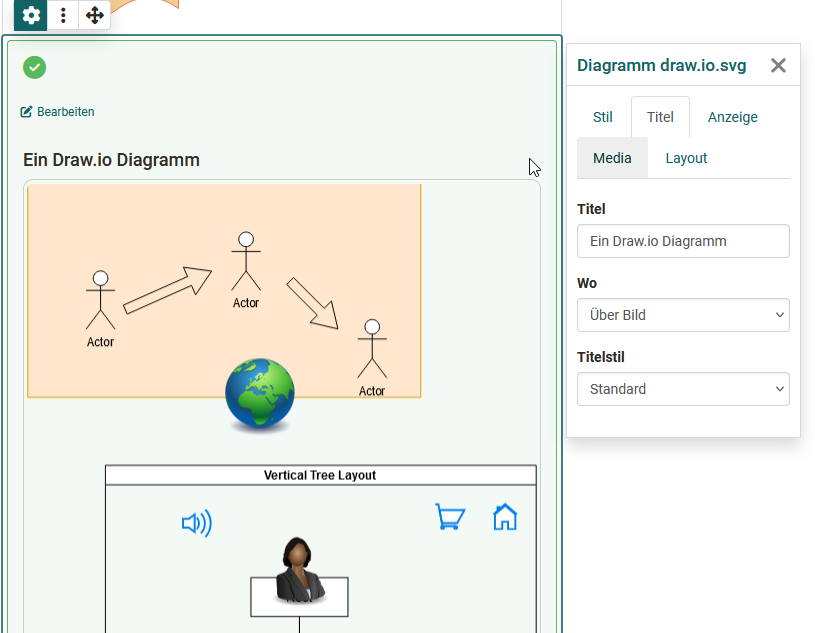Image resolution: width=815 pixels, height=633 pixels.
Task: Select the Layout sub-tab
Action: coord(686,157)
